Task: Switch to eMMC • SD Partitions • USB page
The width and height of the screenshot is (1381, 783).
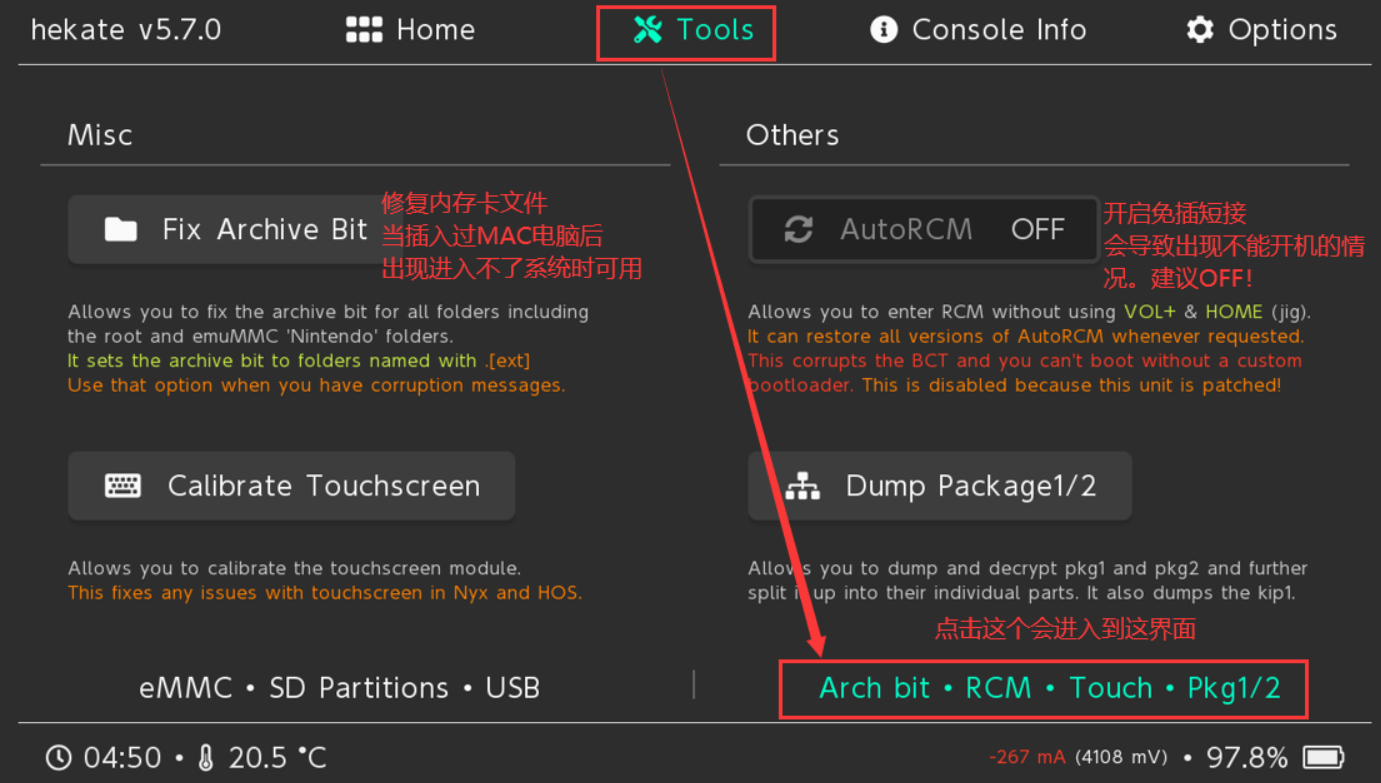Action: (339, 688)
